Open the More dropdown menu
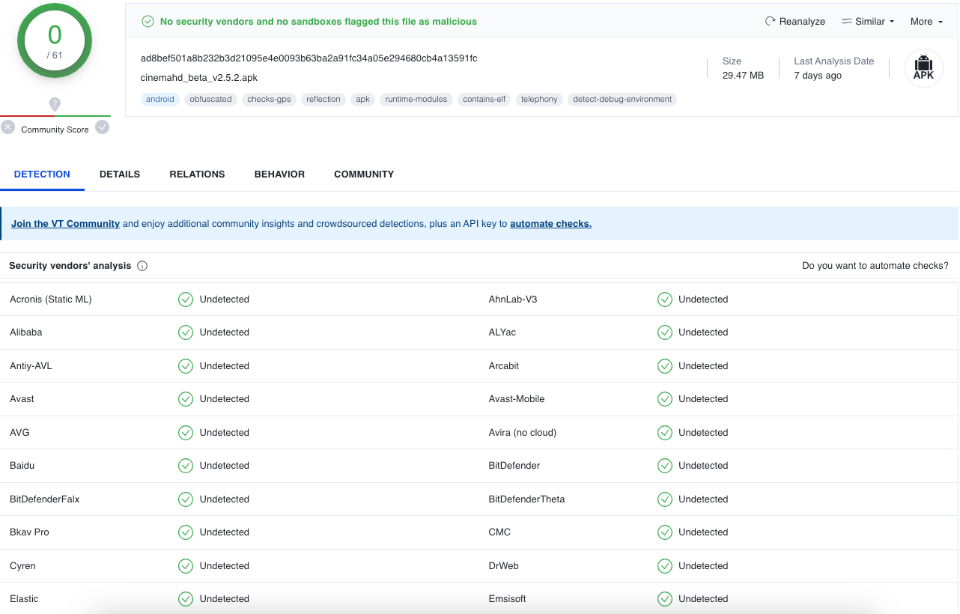The height and width of the screenshot is (614, 960). point(926,21)
